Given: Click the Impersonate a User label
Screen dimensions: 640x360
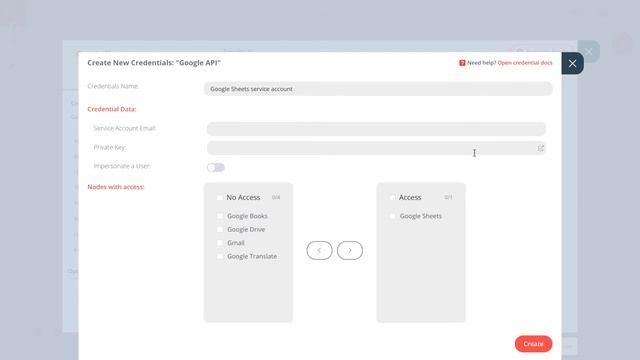Looking at the screenshot, I should 122,166.
